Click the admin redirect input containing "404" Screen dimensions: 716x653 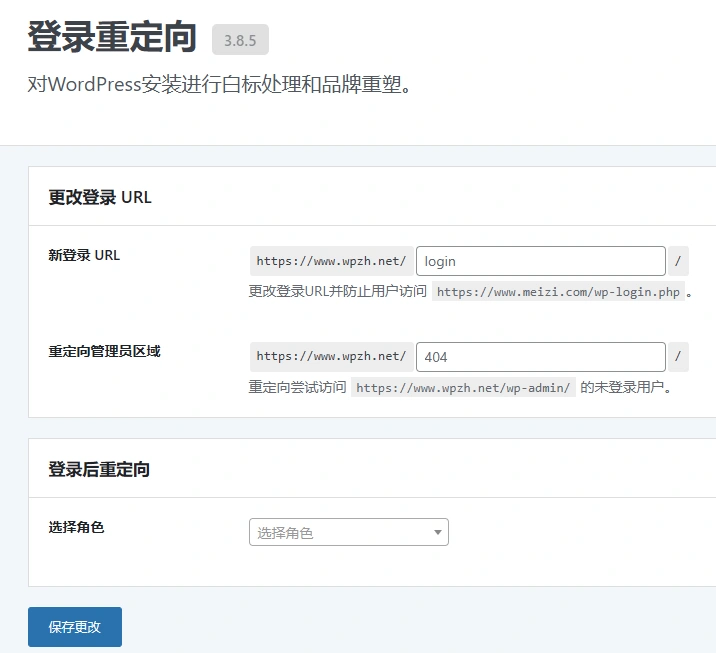coord(541,357)
